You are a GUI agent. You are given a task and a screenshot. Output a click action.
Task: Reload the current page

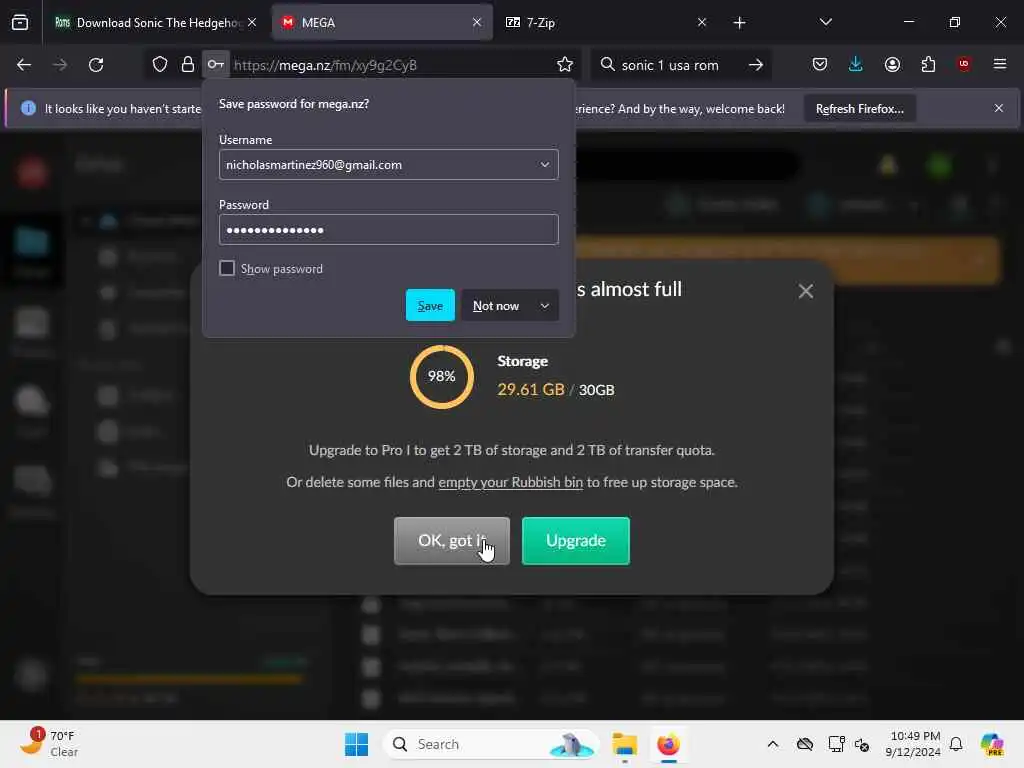click(97, 65)
